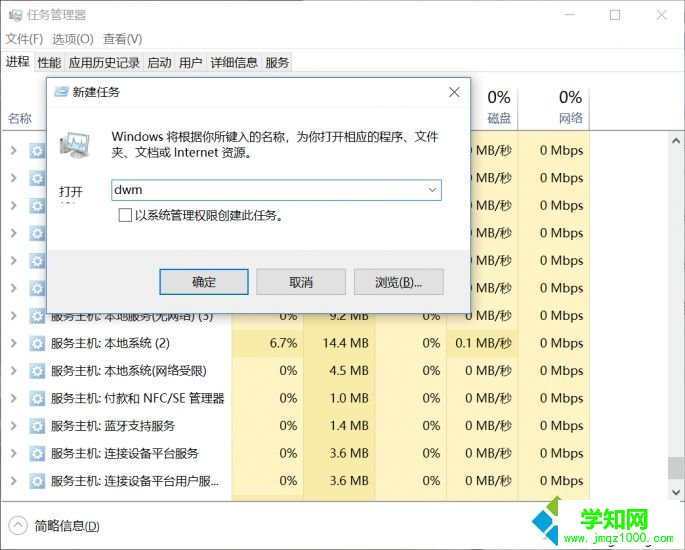Open the dwm command history dropdown arrow
The height and width of the screenshot is (550, 685).
(x=432, y=190)
